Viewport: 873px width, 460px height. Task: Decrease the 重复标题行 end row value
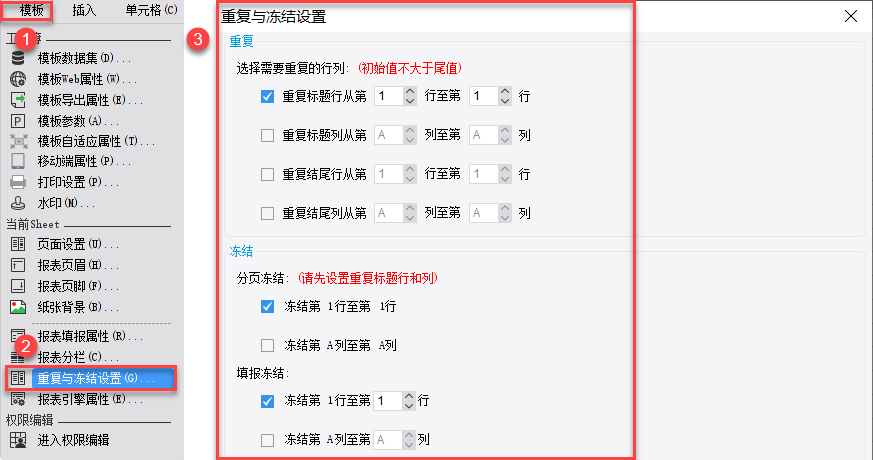504,102
